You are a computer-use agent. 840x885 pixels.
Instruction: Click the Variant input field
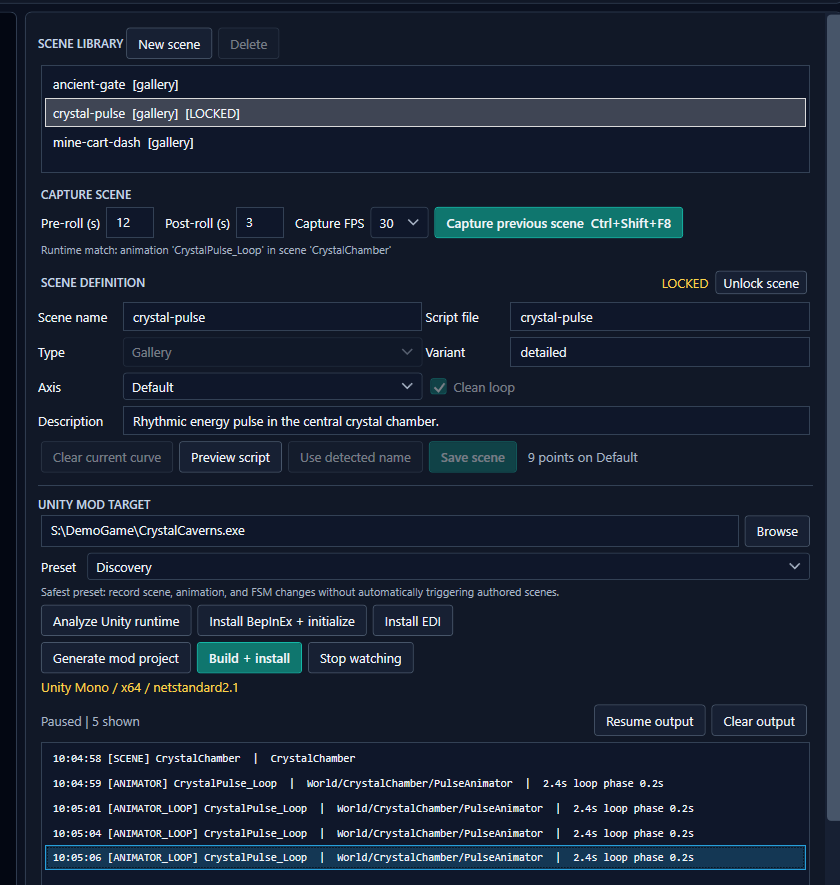(x=659, y=352)
